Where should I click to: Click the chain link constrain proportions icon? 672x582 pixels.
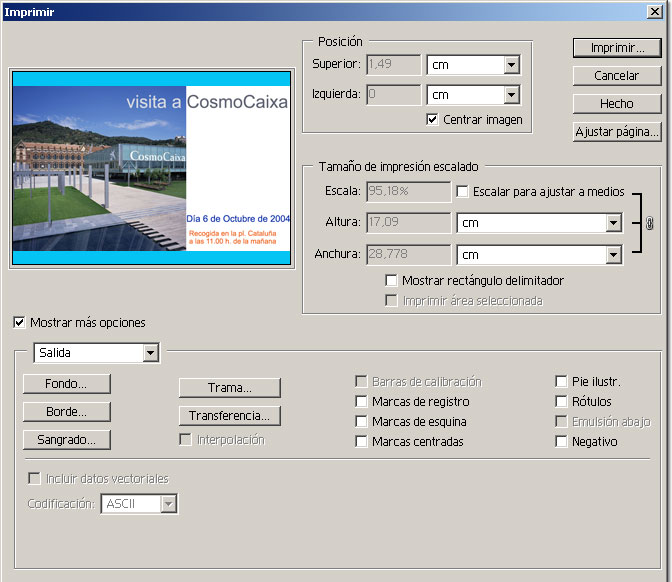point(648,223)
